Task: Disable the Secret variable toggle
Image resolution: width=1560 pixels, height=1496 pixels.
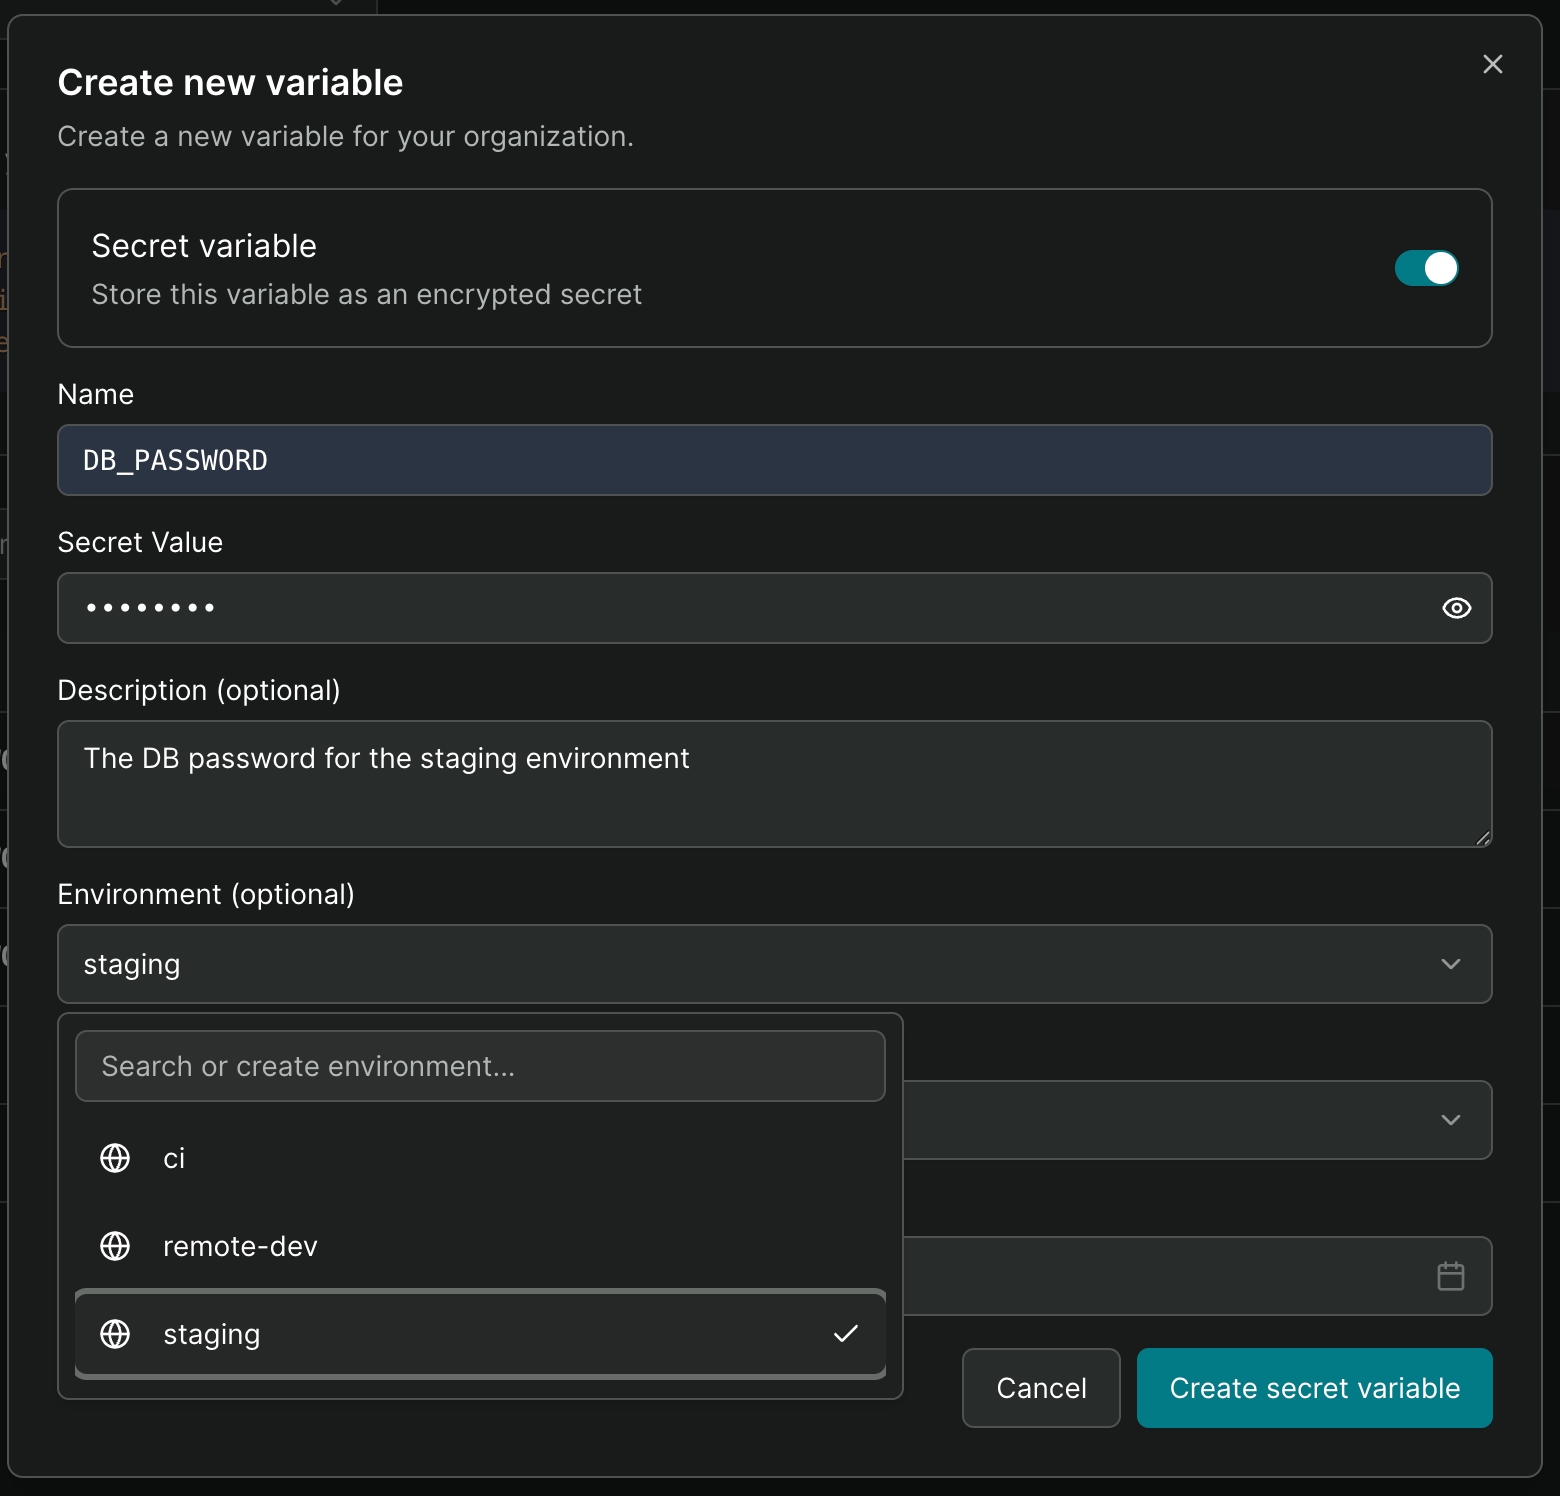Action: coord(1426,268)
